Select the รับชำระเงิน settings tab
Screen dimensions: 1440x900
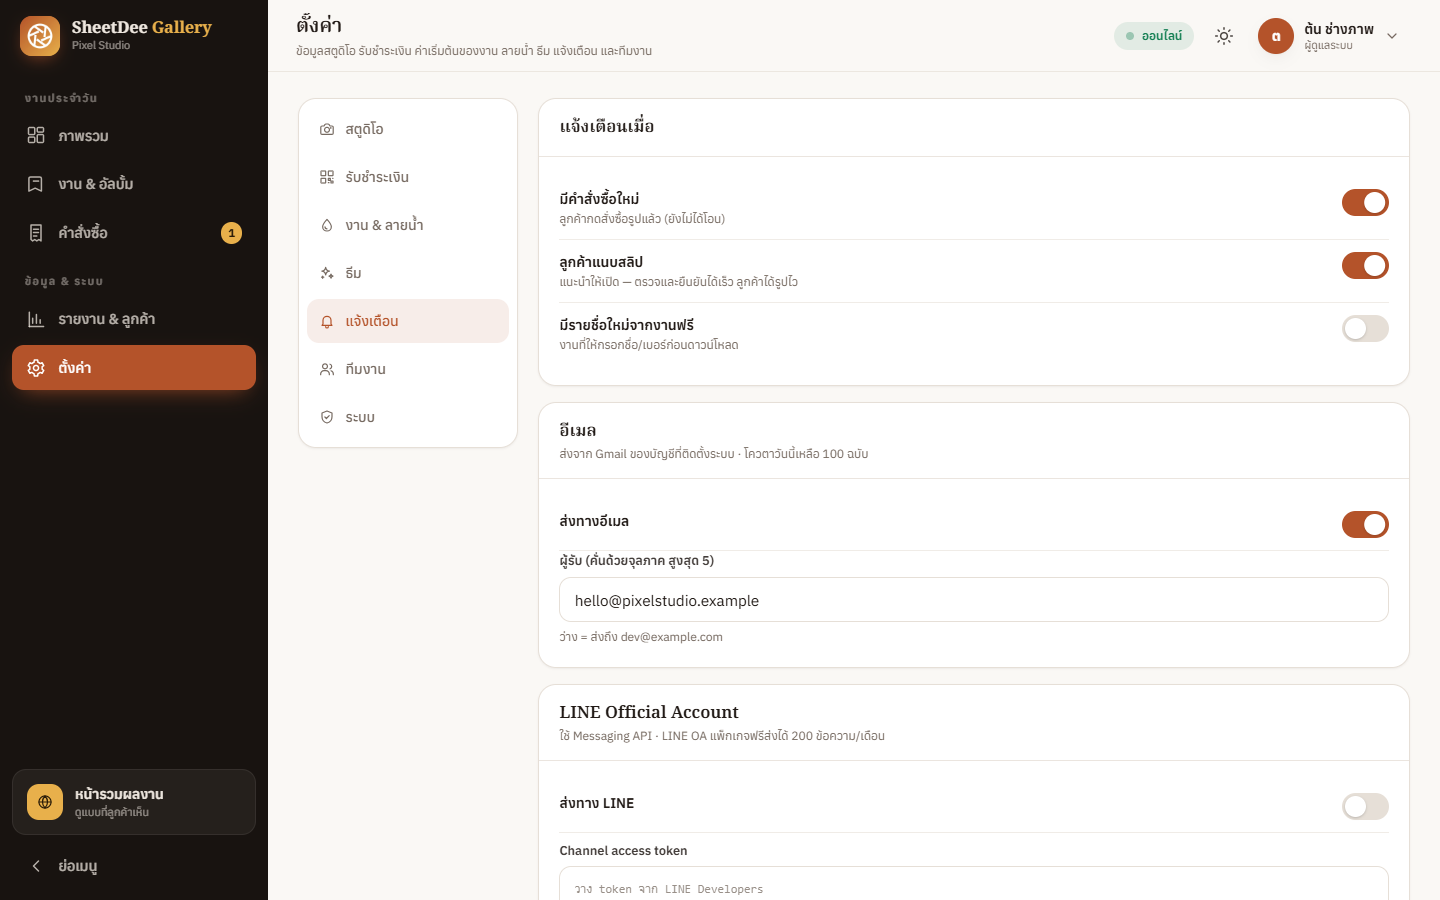point(408,177)
